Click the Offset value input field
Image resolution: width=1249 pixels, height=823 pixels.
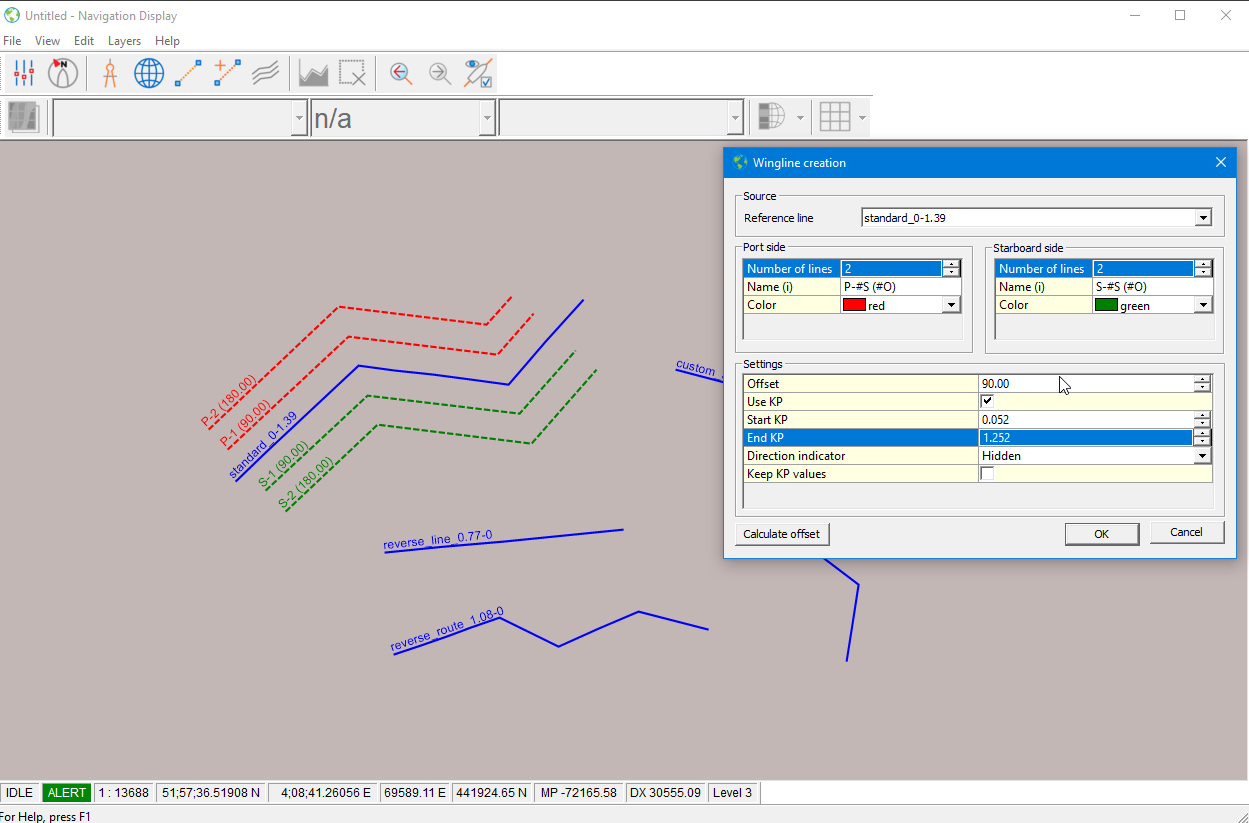pyautogui.click(x=1085, y=384)
